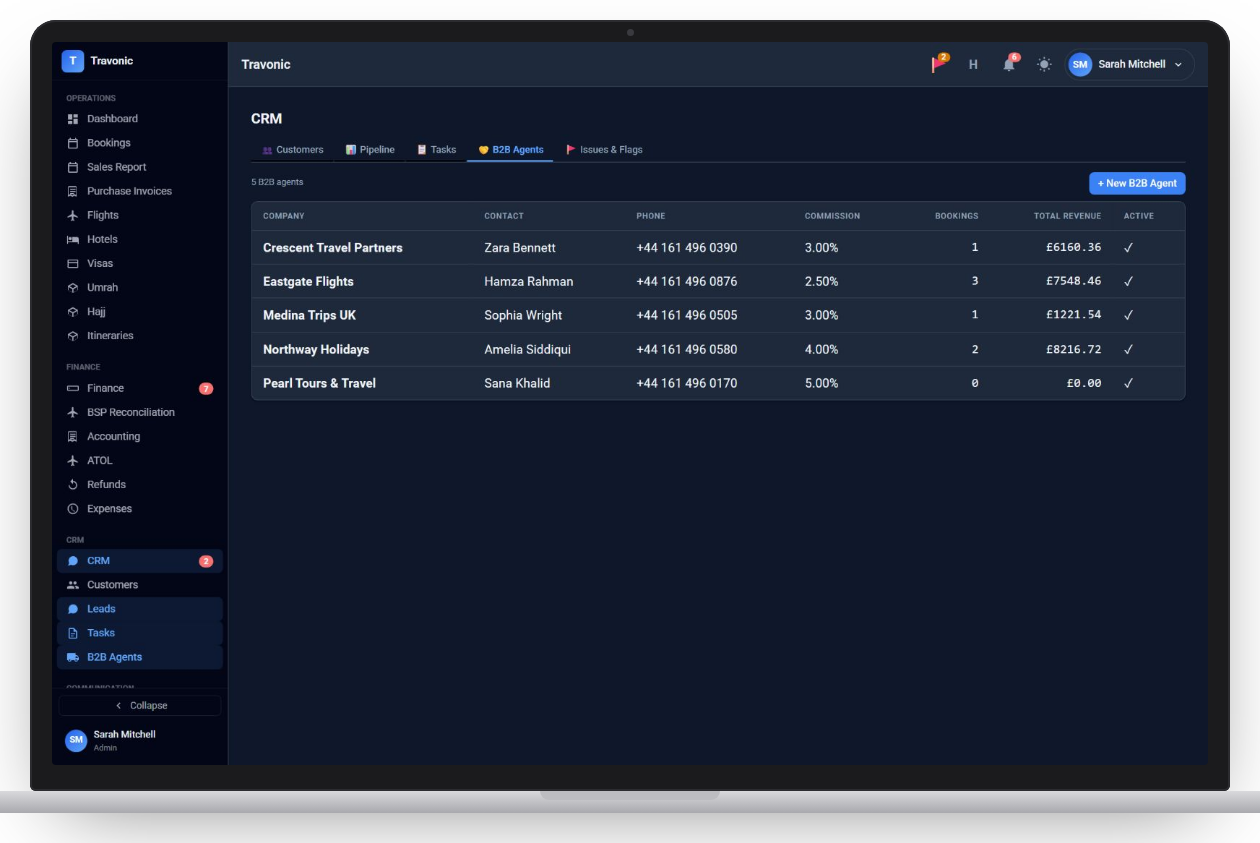The width and height of the screenshot is (1260, 843).
Task: Toggle light/dark theme sun icon
Action: pos(1044,64)
